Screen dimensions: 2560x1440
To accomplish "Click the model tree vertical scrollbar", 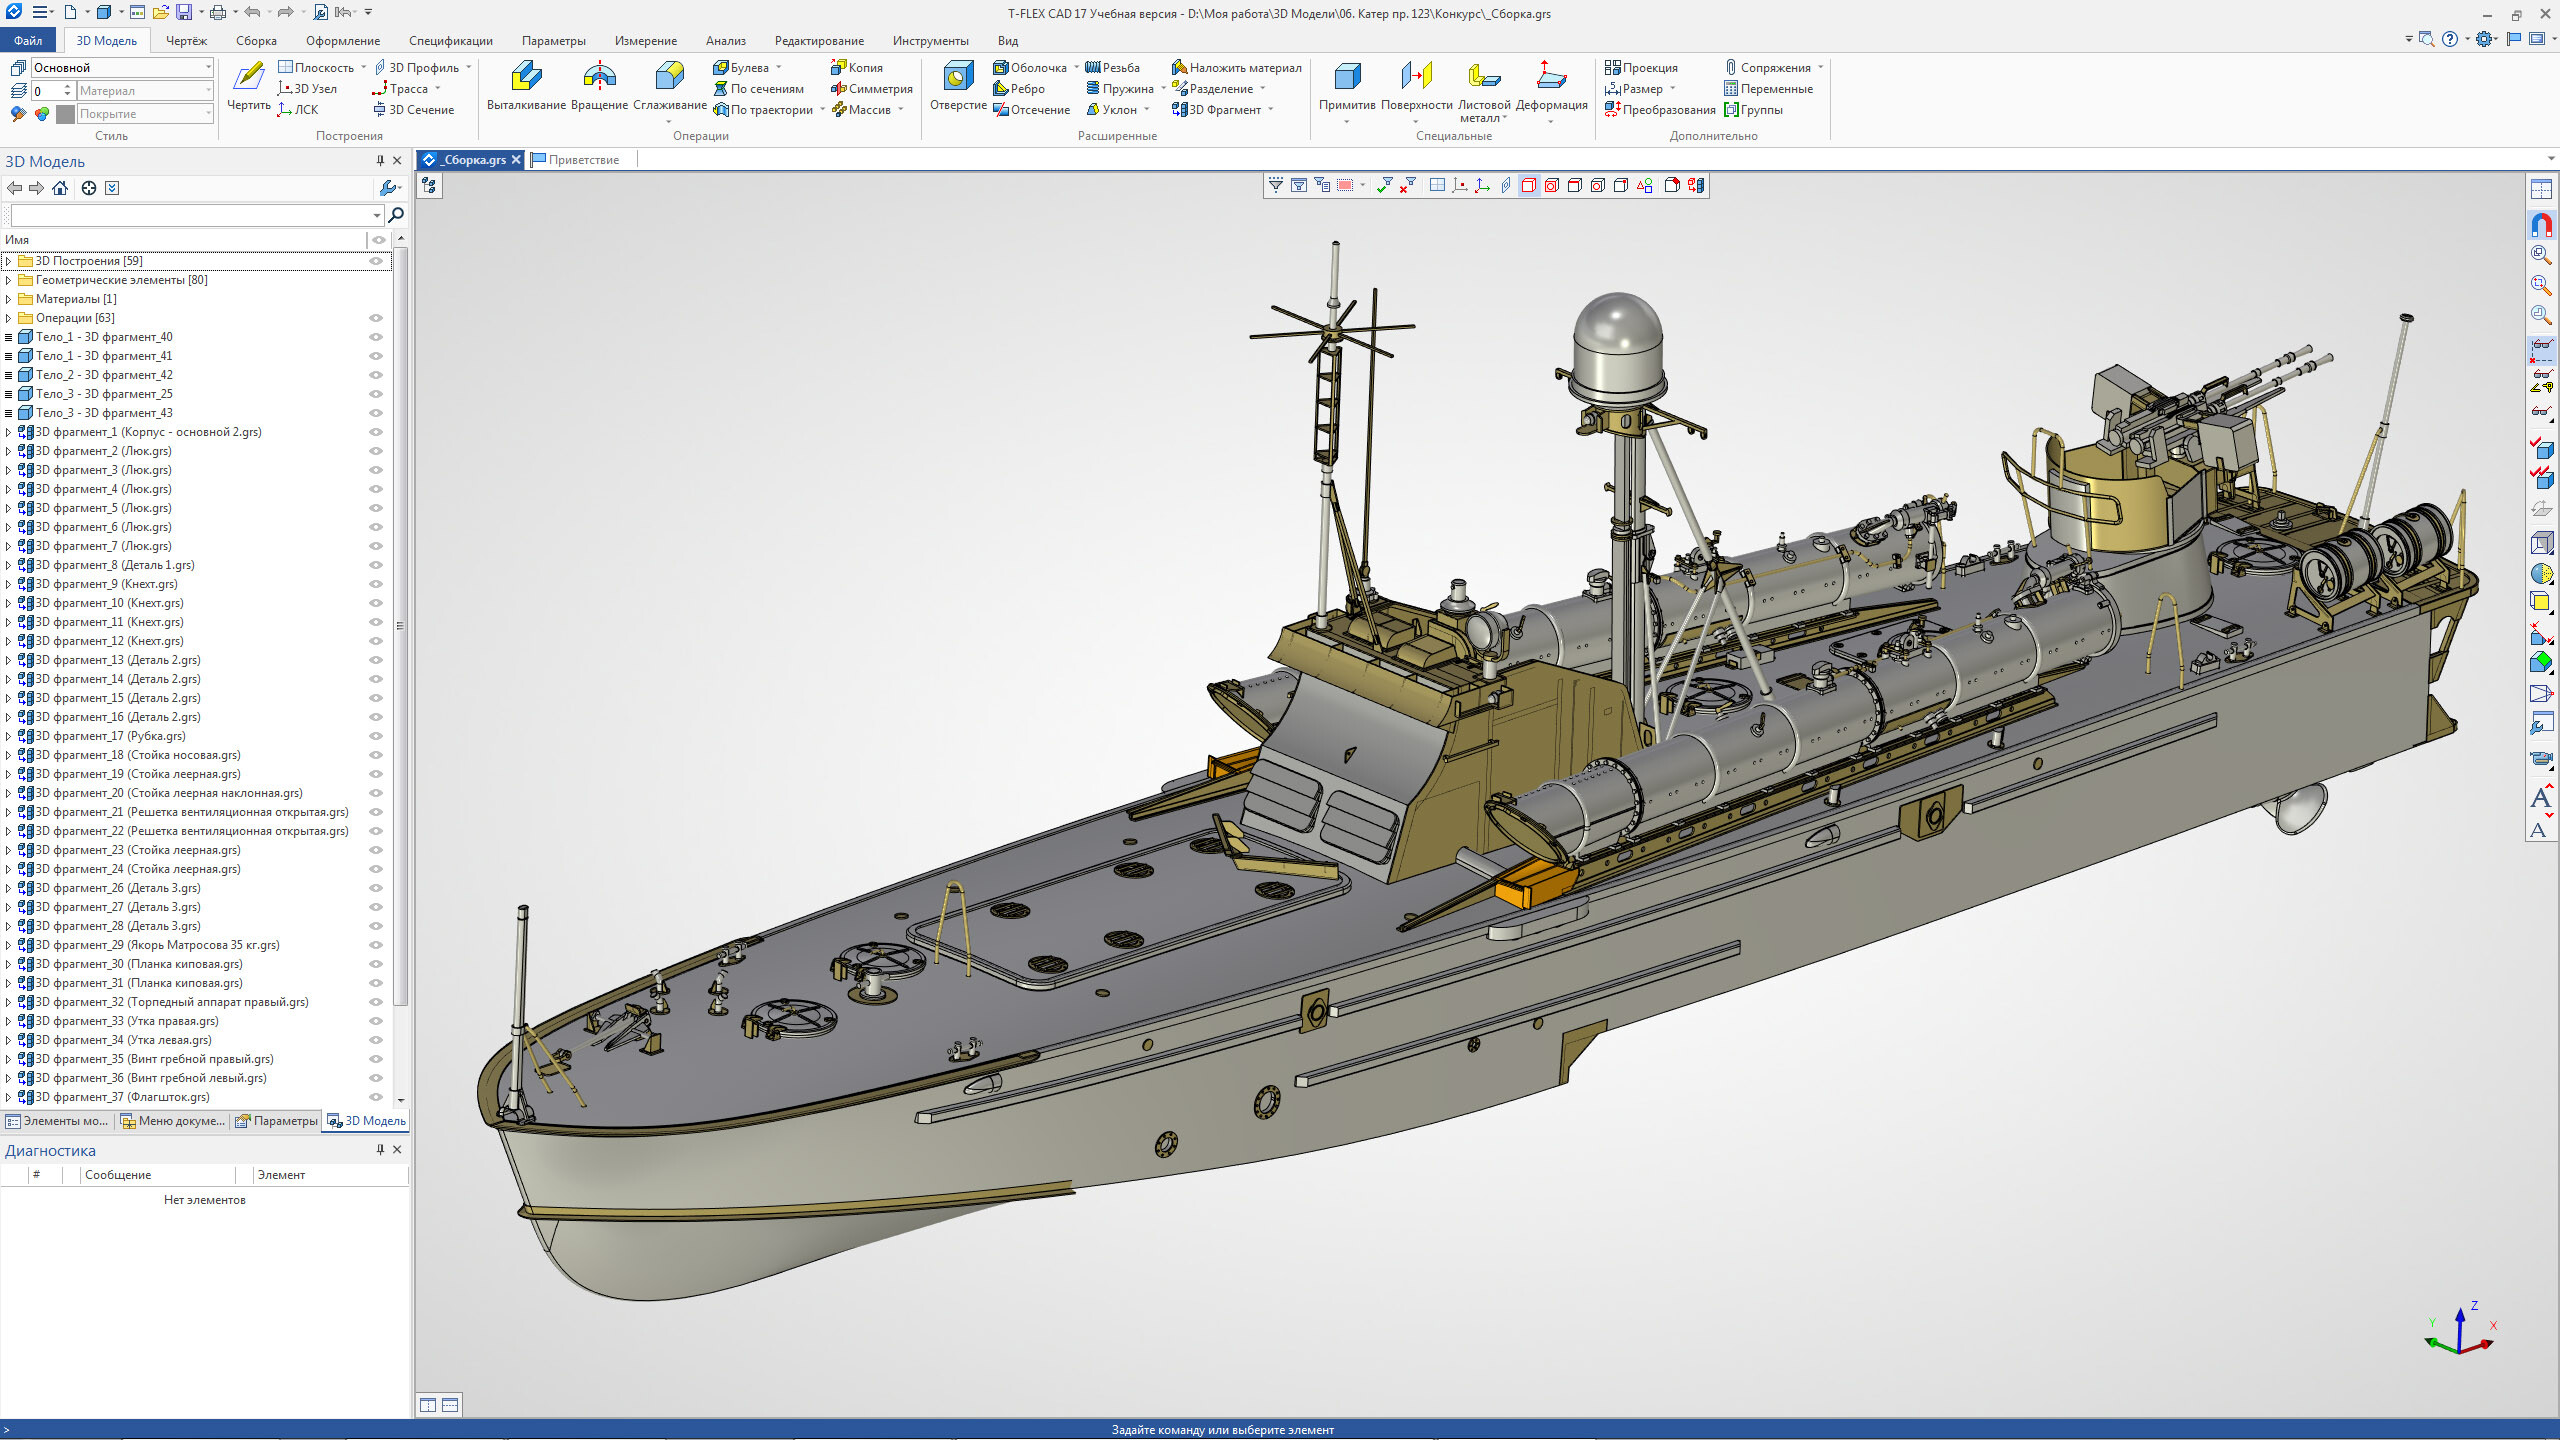I will (x=401, y=626).
